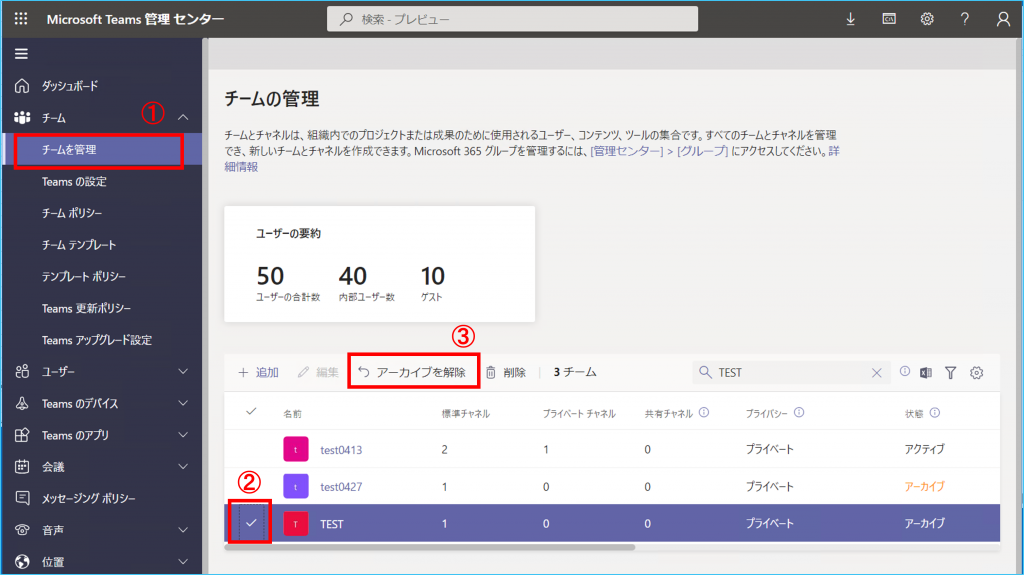Click the アーカイブを解除 button
Viewport: 1024px width, 575px height.
(x=413, y=372)
